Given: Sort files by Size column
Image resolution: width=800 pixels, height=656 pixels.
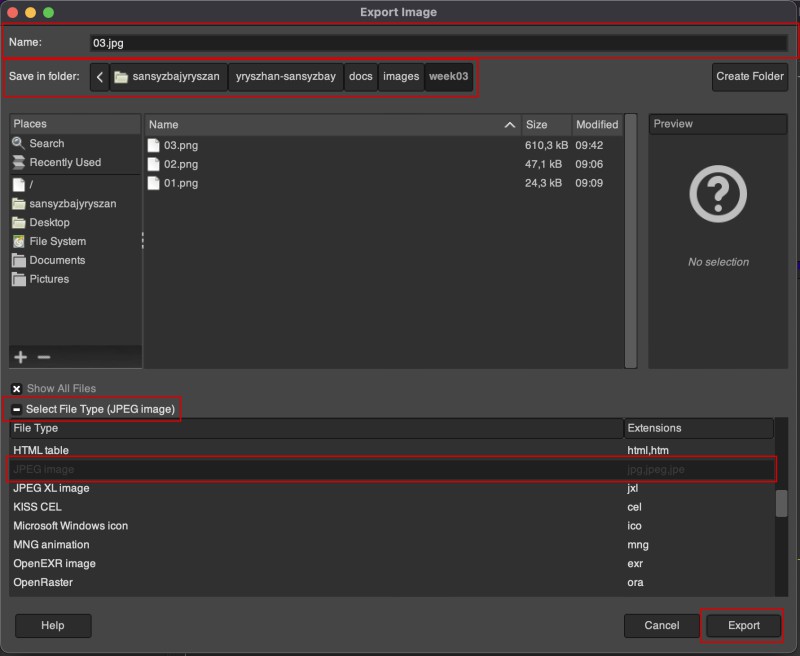Looking at the screenshot, I should coord(546,124).
